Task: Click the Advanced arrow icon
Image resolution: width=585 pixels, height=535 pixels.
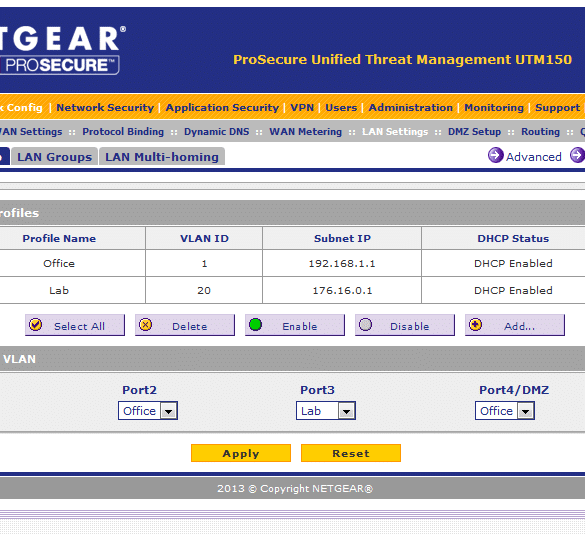Action: (x=495, y=155)
